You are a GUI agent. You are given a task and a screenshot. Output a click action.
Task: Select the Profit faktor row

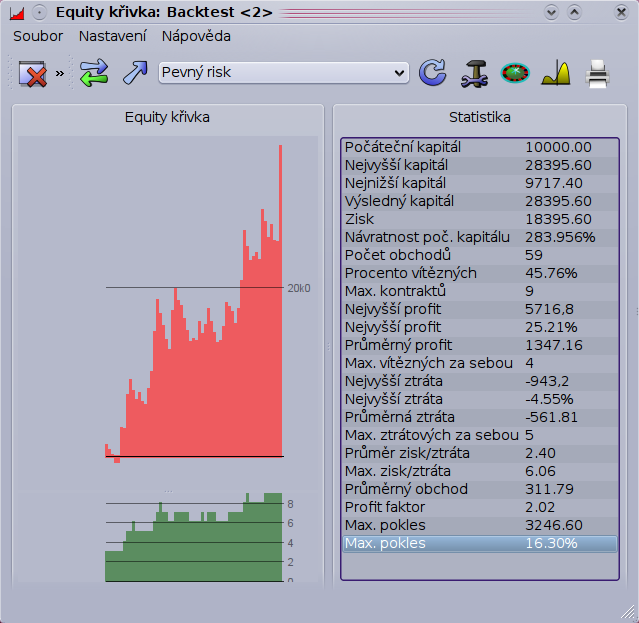(x=480, y=507)
